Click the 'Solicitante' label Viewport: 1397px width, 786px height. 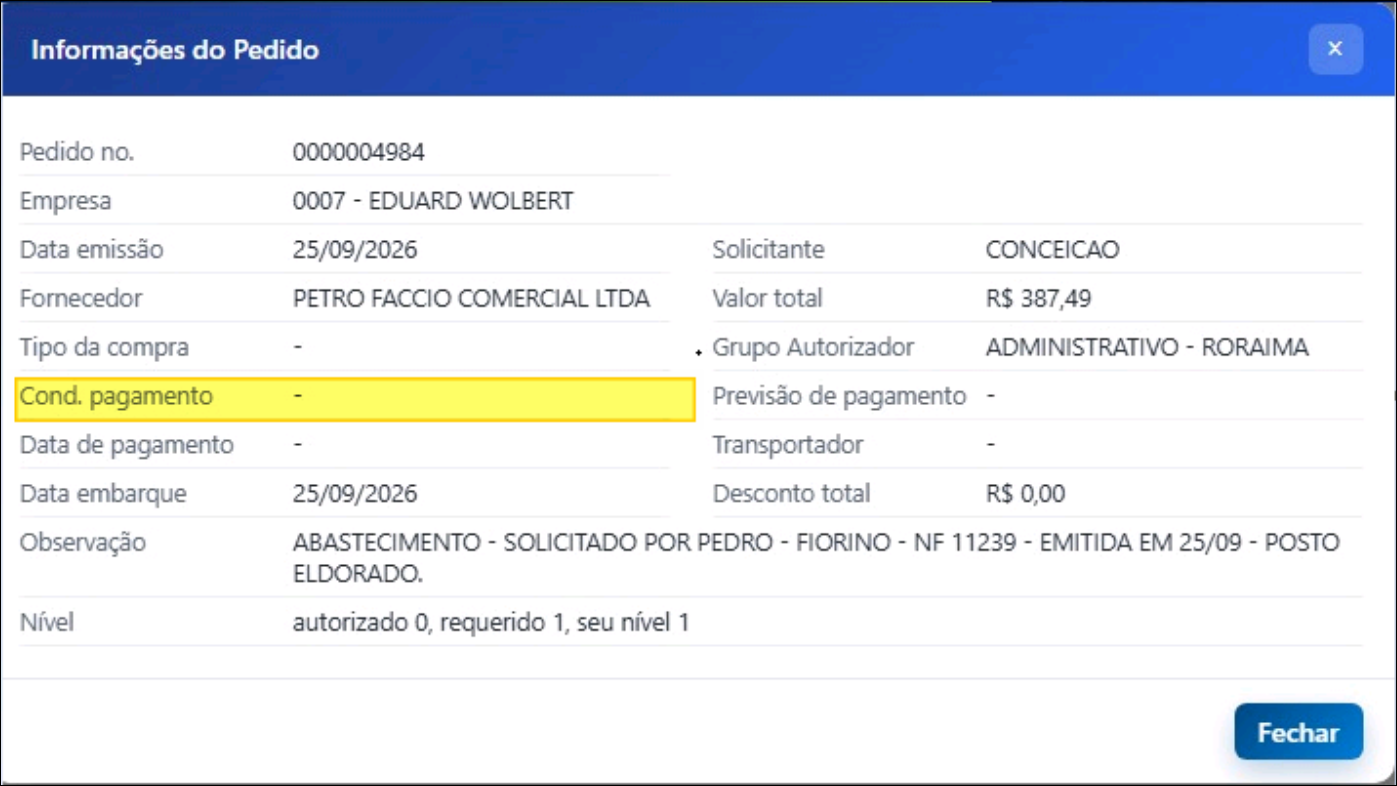coord(768,250)
